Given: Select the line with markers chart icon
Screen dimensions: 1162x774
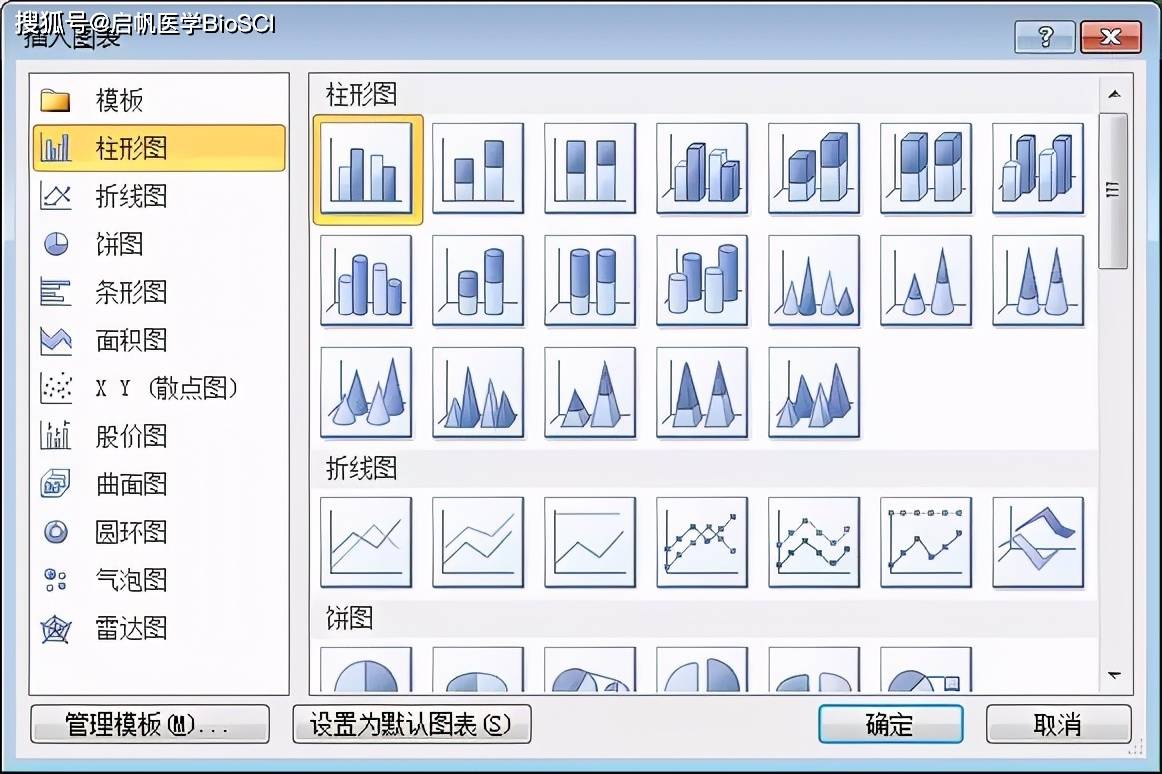Looking at the screenshot, I should pos(702,543).
